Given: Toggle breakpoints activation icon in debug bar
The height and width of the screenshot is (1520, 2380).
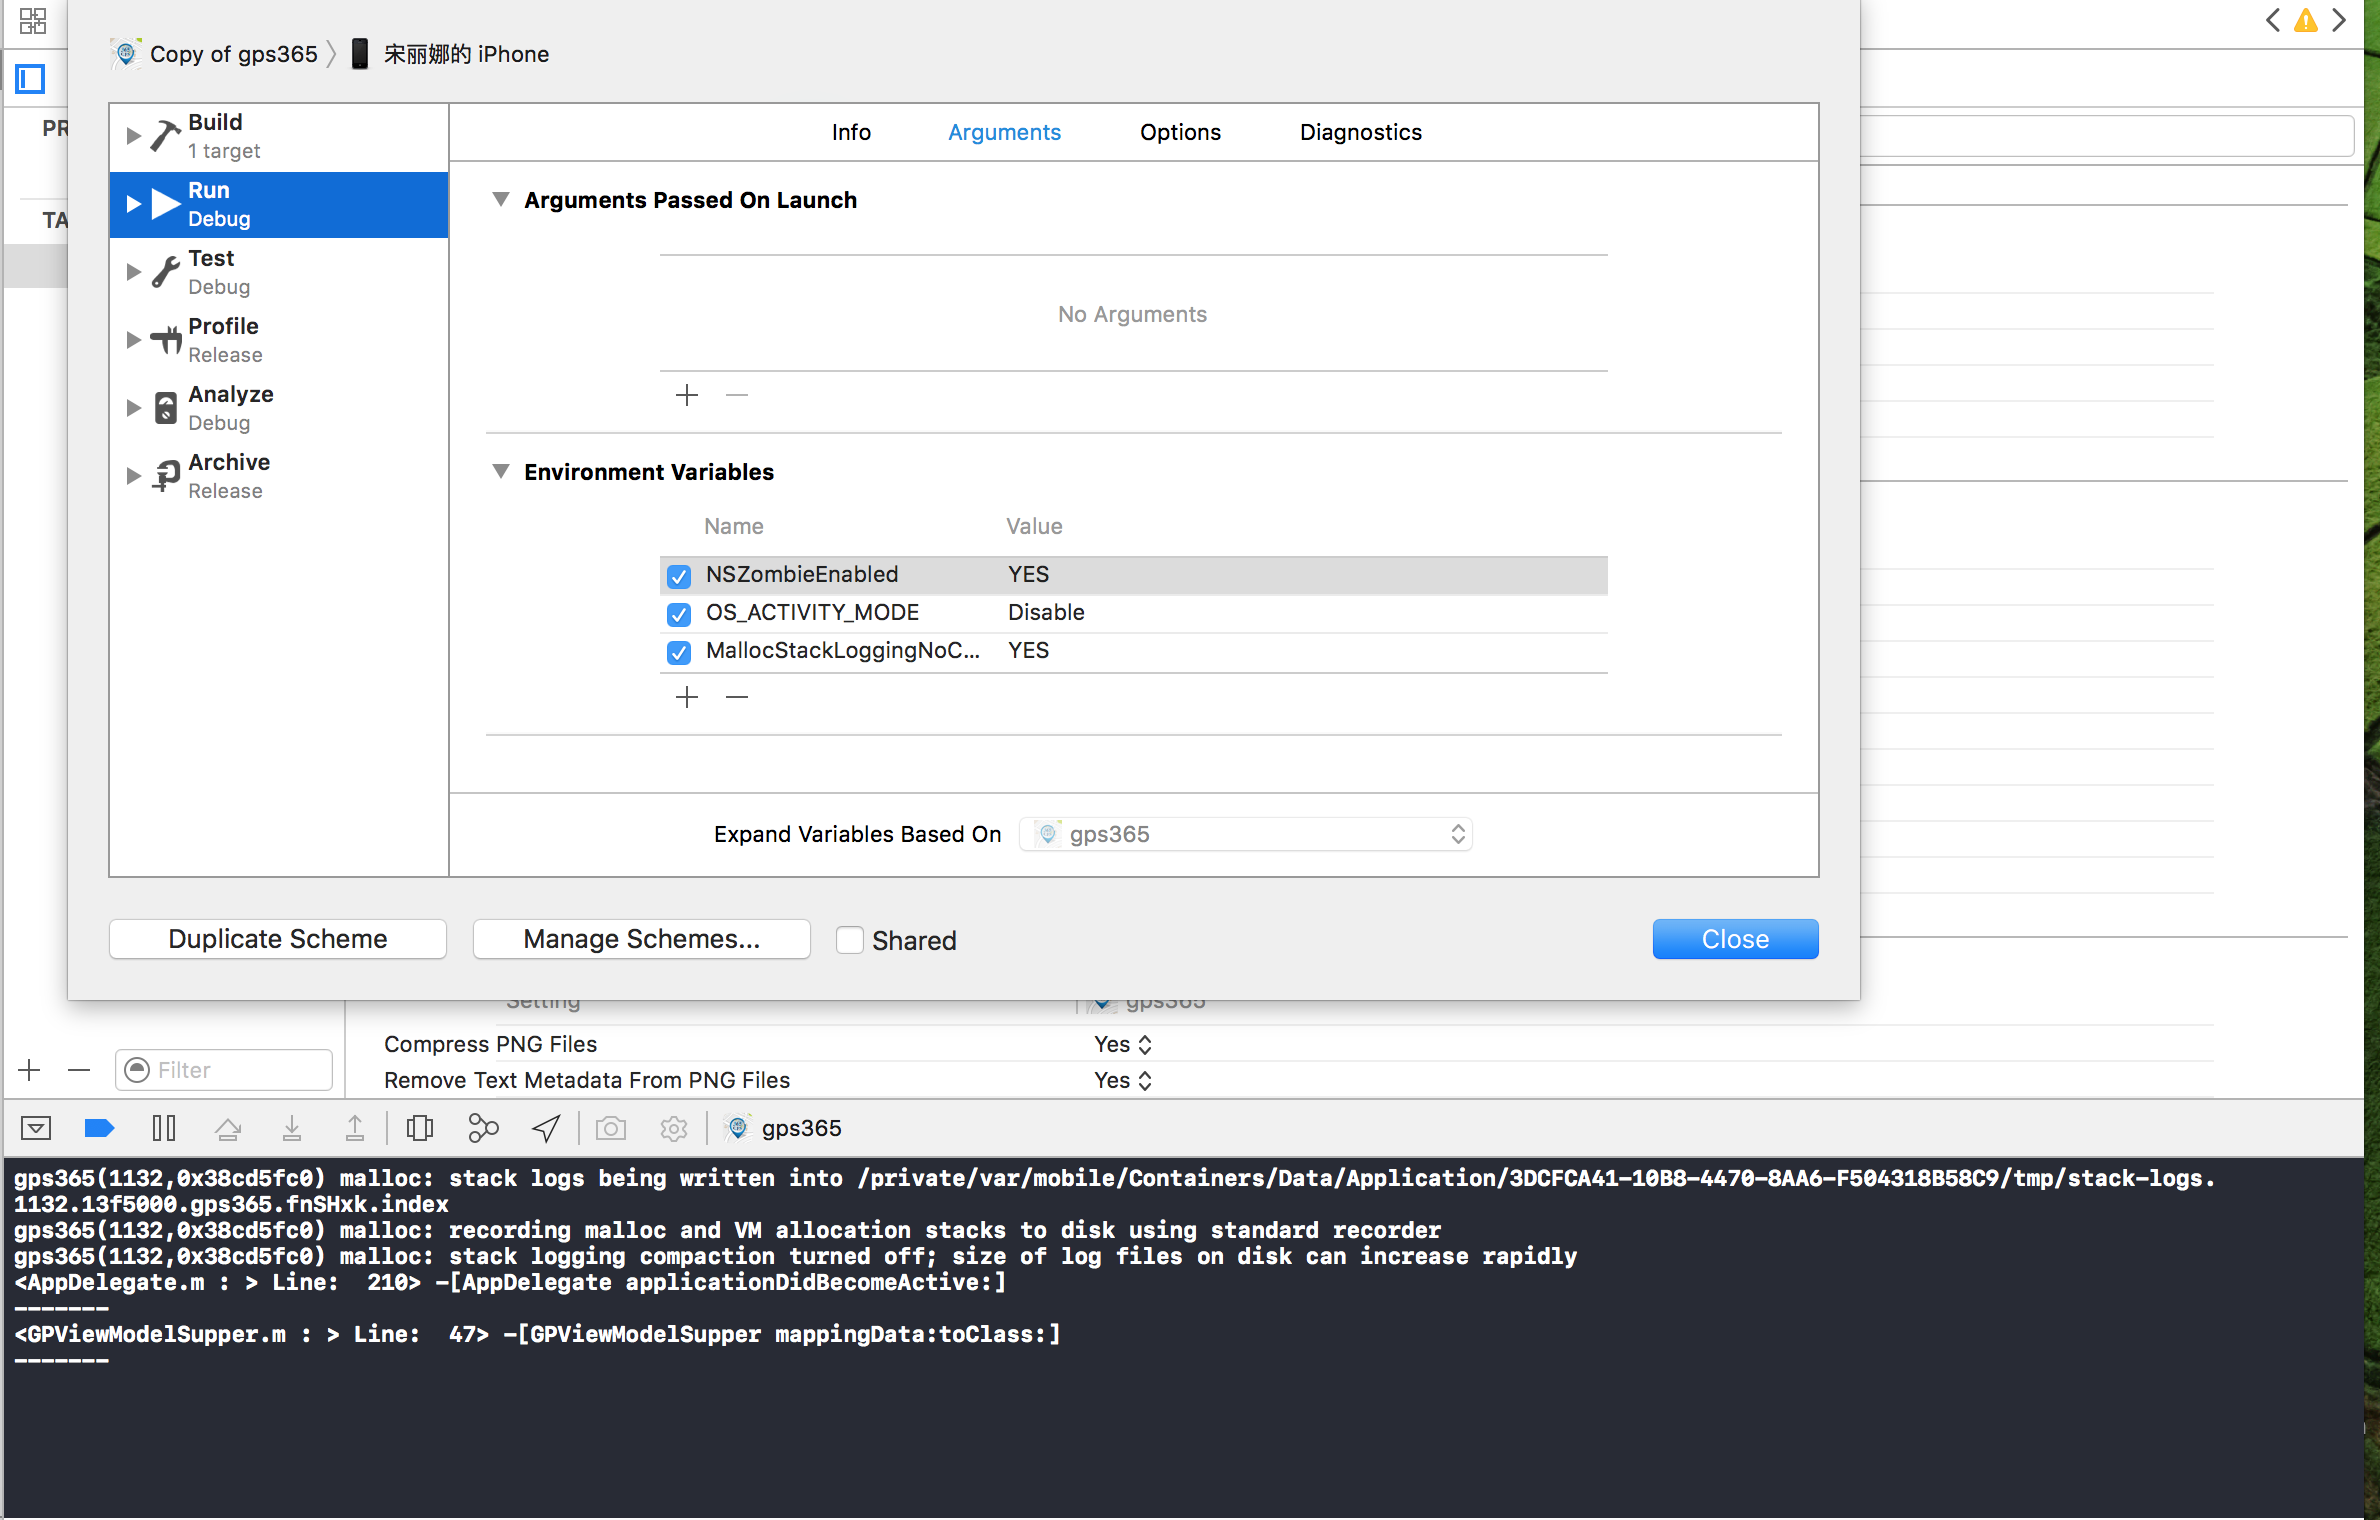Looking at the screenshot, I should [99, 1128].
